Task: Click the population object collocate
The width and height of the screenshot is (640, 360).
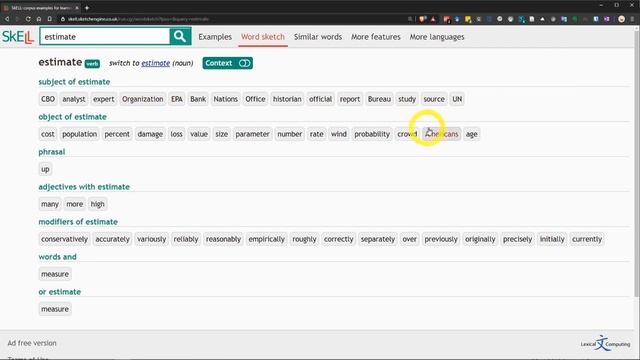Action: (x=80, y=134)
